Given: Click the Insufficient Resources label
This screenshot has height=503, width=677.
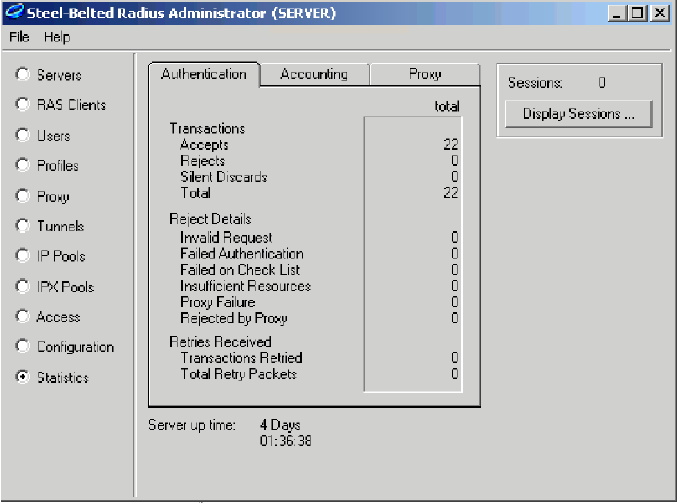Looking at the screenshot, I should point(245,285).
